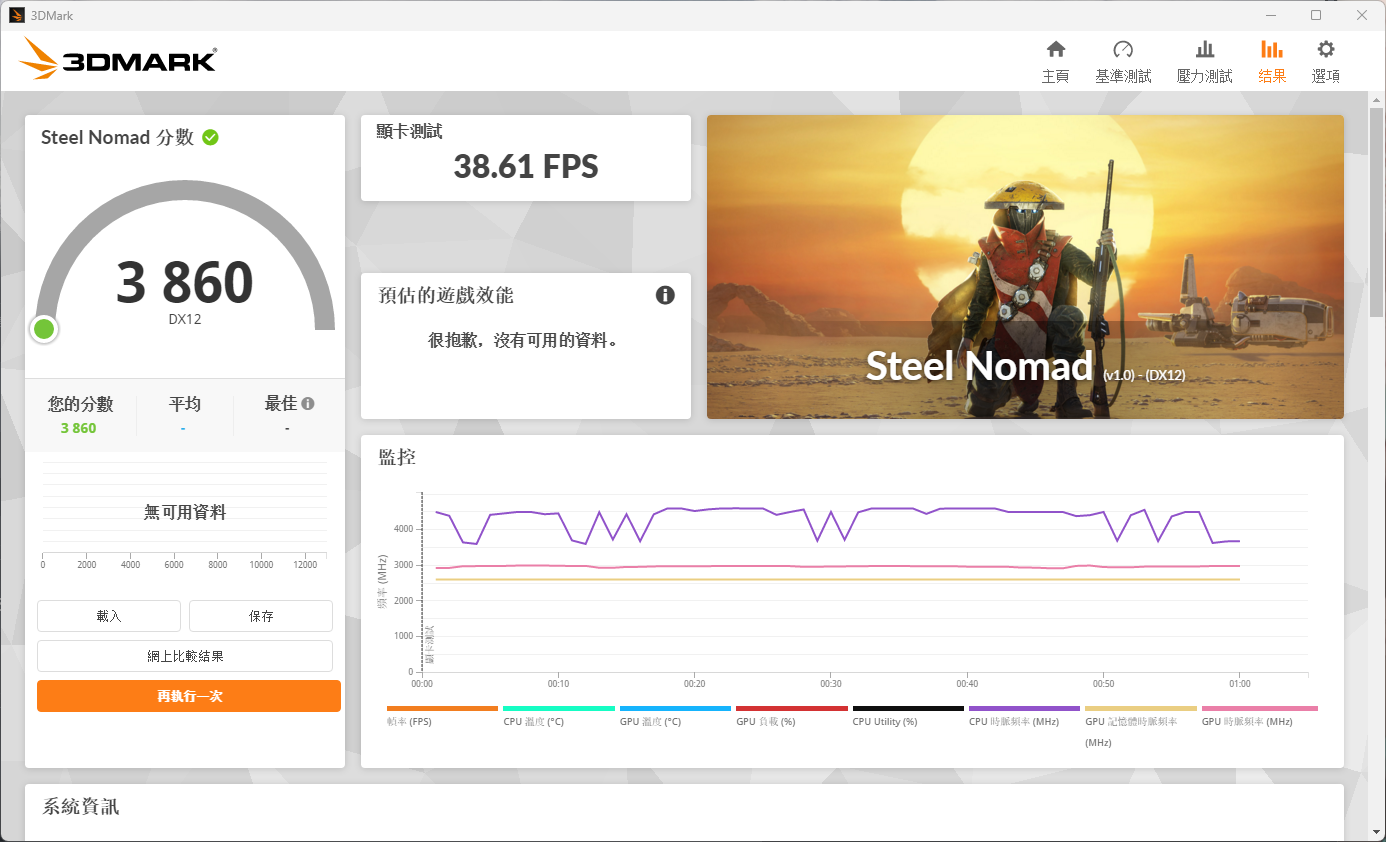Image resolution: width=1386 pixels, height=842 pixels.
Task: Toggle the CPU 時脈頻率 (MHz) legend series
Action: coord(1025,716)
